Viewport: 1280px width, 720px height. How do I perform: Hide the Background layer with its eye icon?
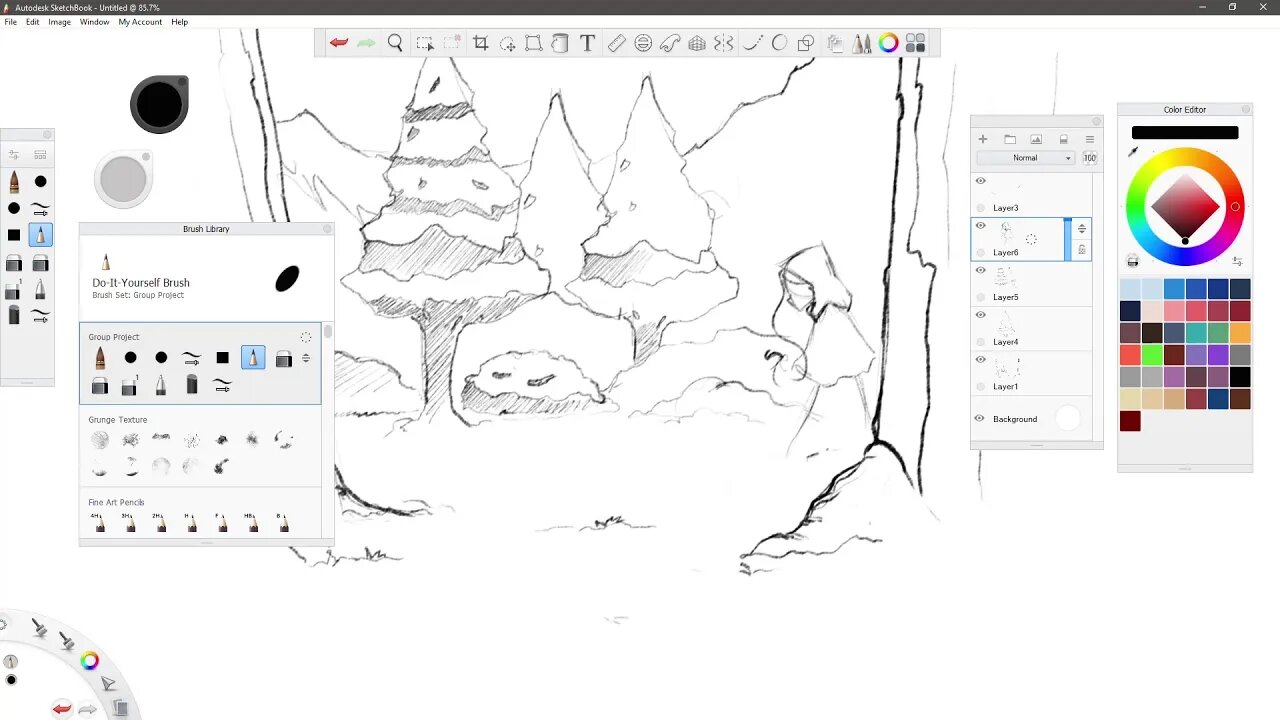pos(980,419)
